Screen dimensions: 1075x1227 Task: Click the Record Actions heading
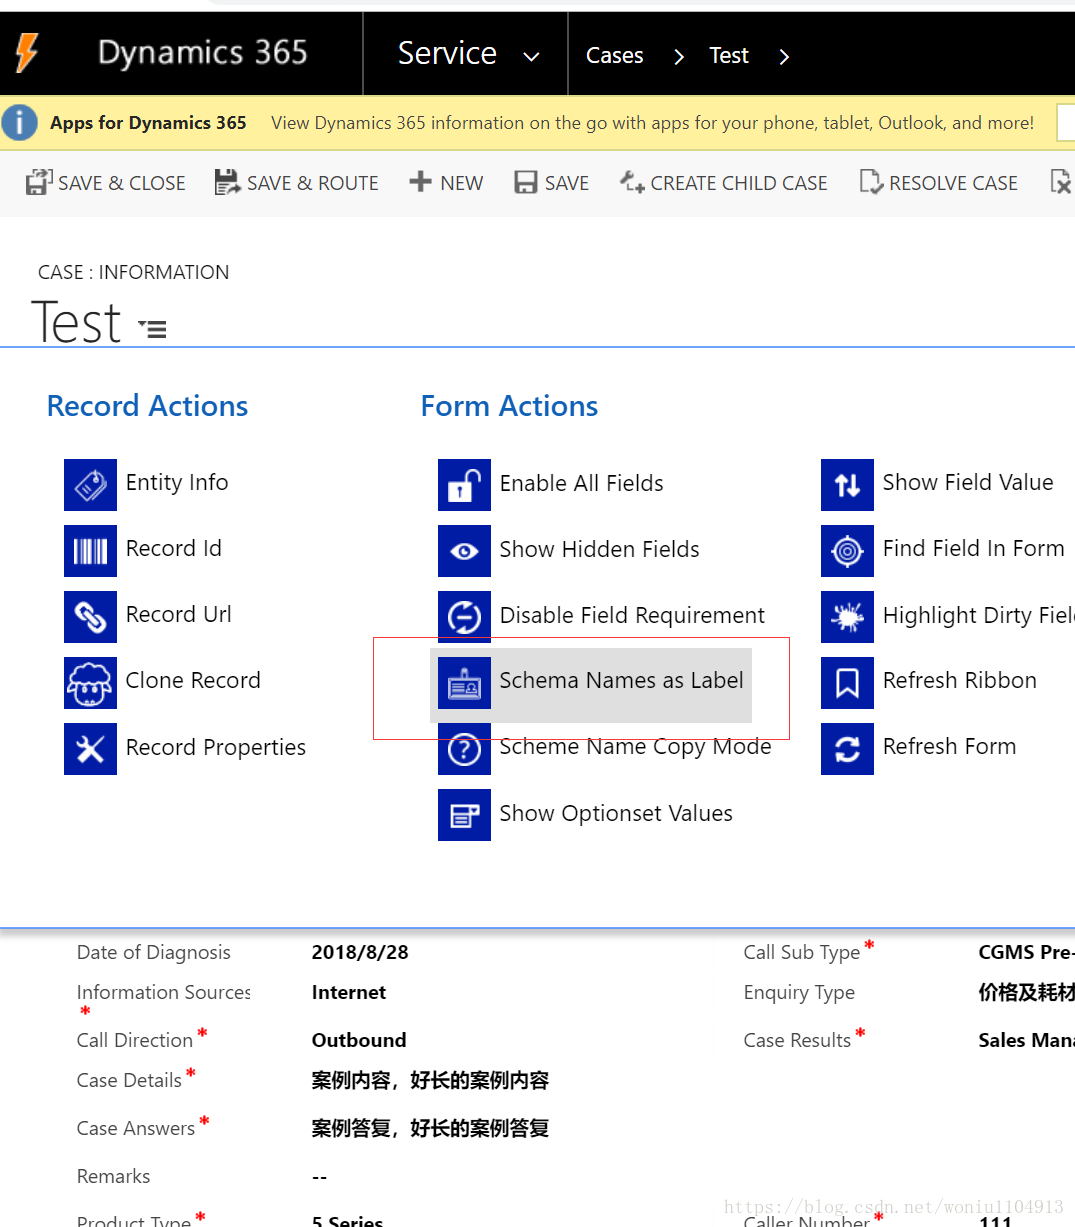pos(147,405)
